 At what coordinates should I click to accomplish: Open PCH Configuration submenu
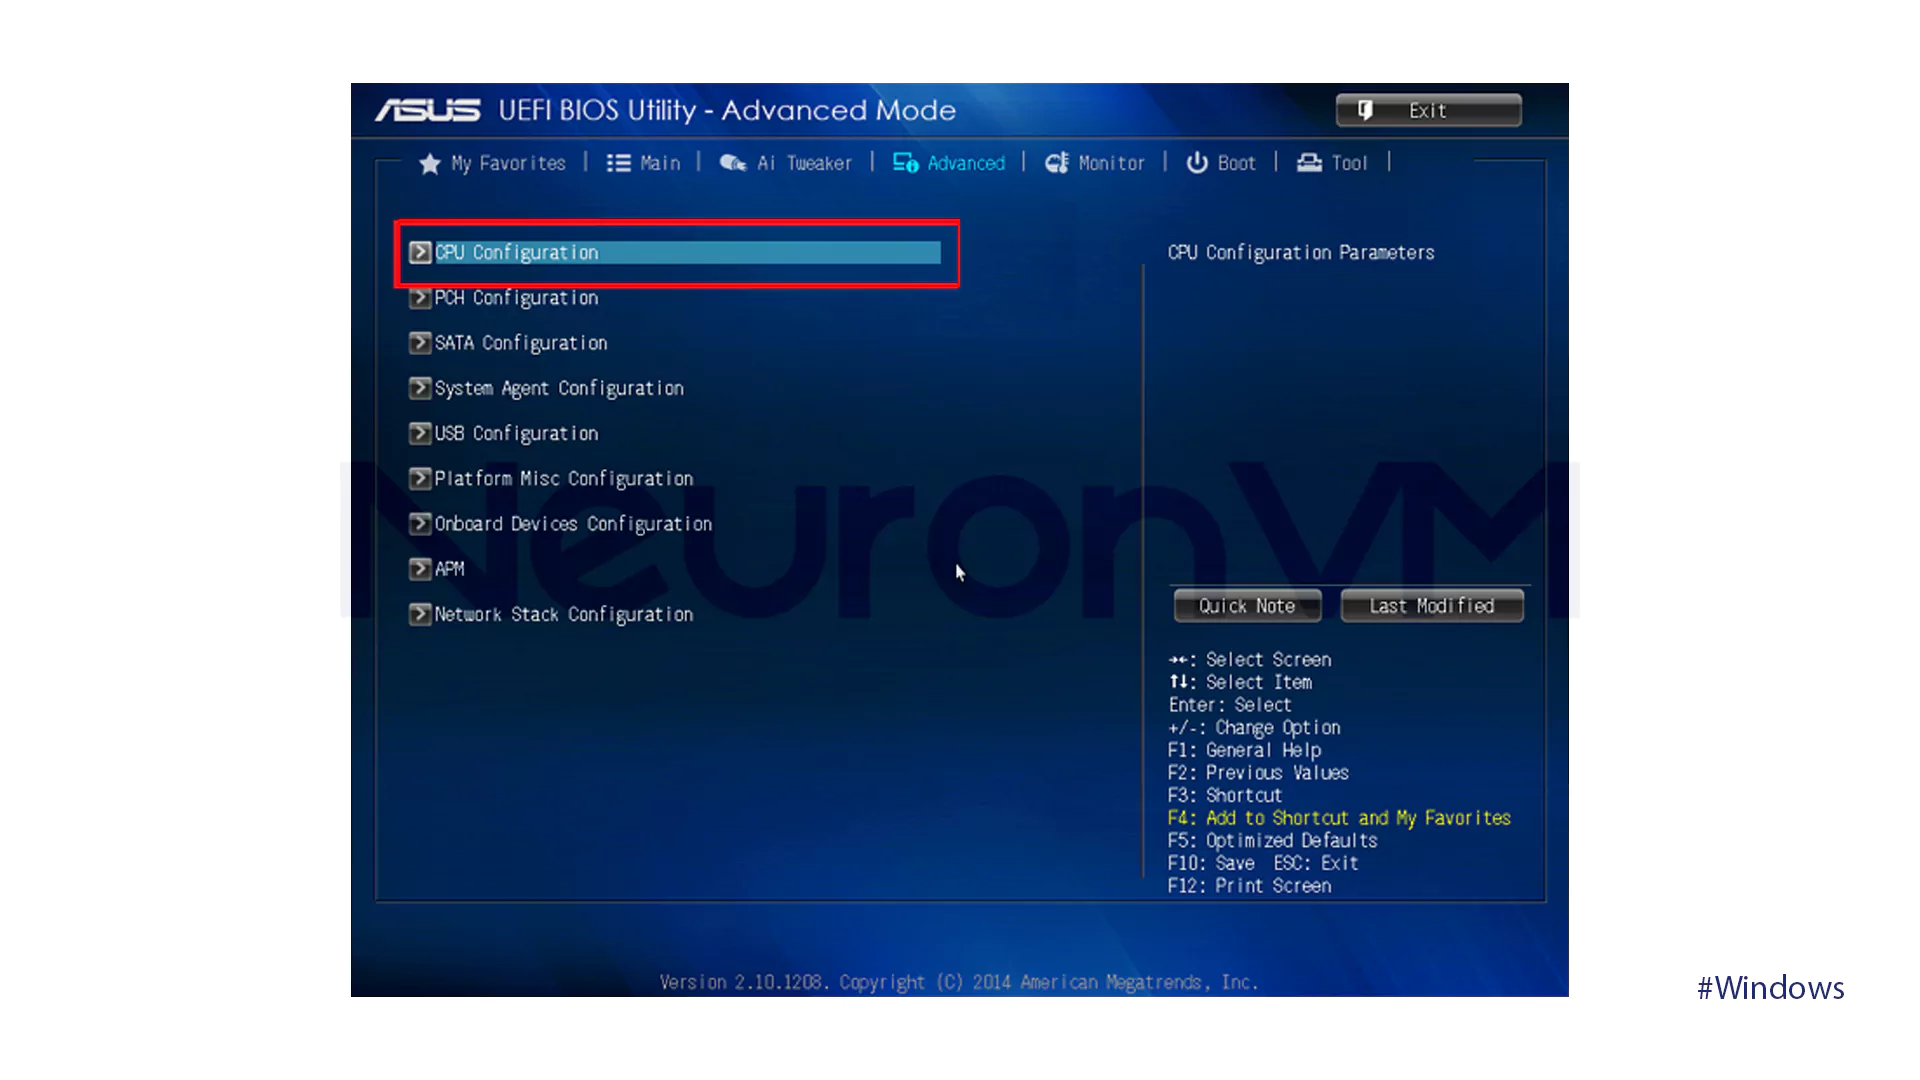[504, 298]
